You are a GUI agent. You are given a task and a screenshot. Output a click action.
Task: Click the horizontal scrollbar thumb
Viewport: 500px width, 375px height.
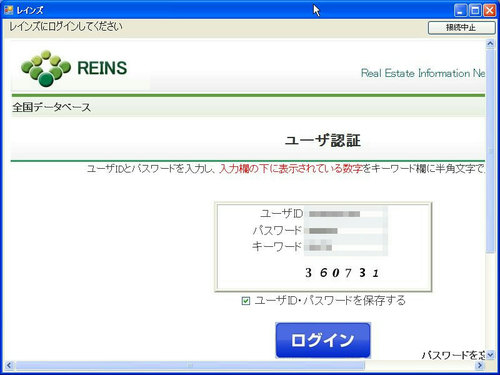(x=190, y=365)
